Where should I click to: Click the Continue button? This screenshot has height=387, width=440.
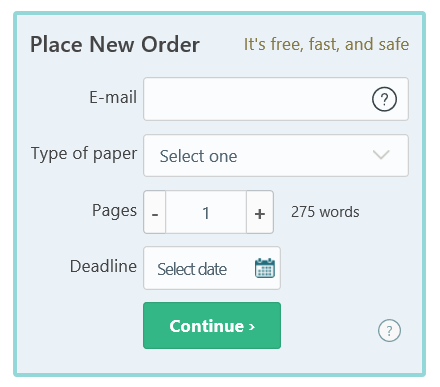tap(212, 326)
